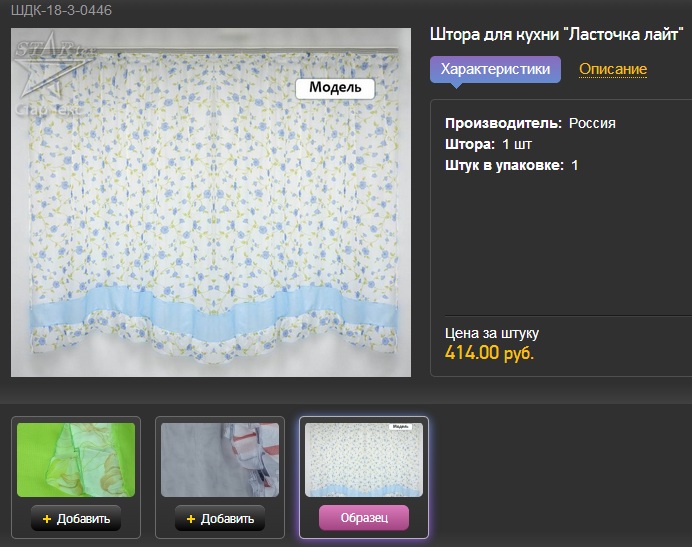Screen dimensions: 692x547
Task: Select the blue floral curtain thumbnail
Action: coord(364,460)
